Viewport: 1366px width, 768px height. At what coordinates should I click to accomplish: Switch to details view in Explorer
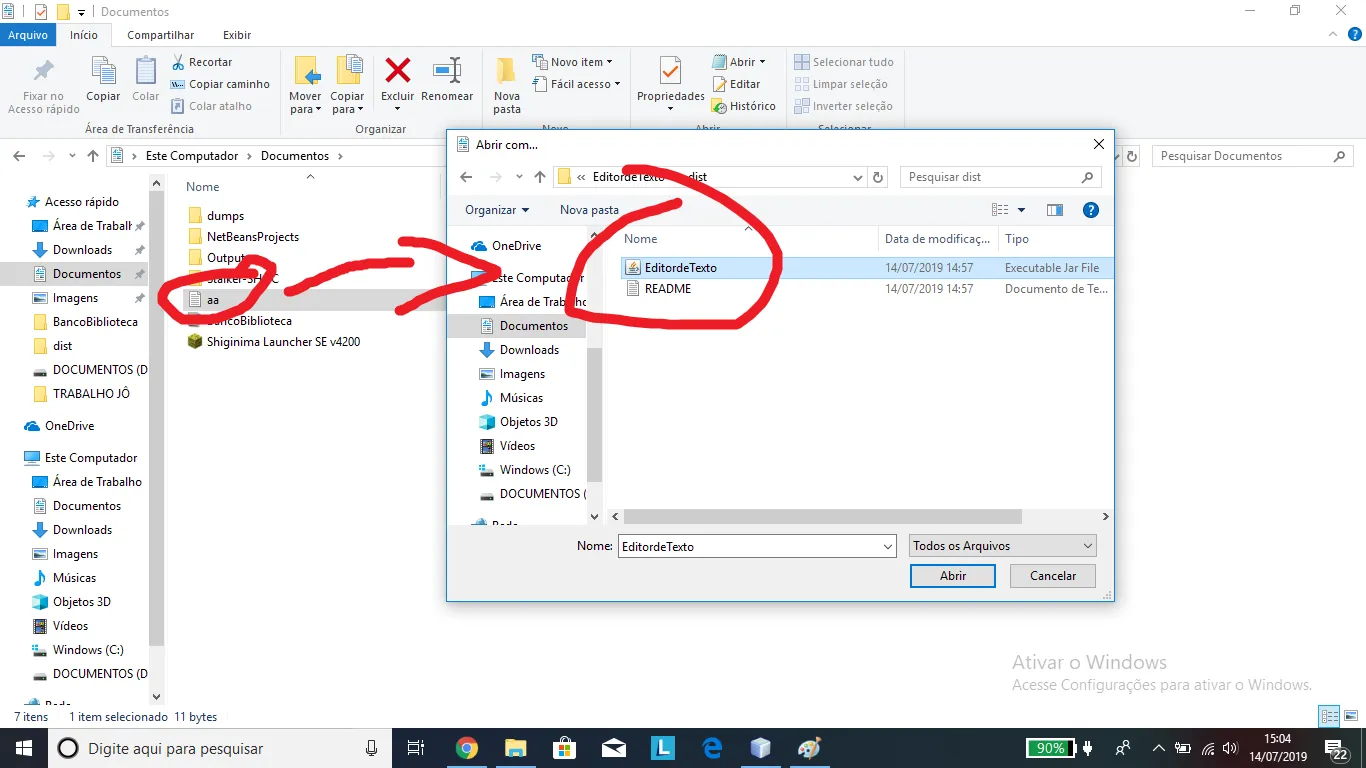(1329, 716)
